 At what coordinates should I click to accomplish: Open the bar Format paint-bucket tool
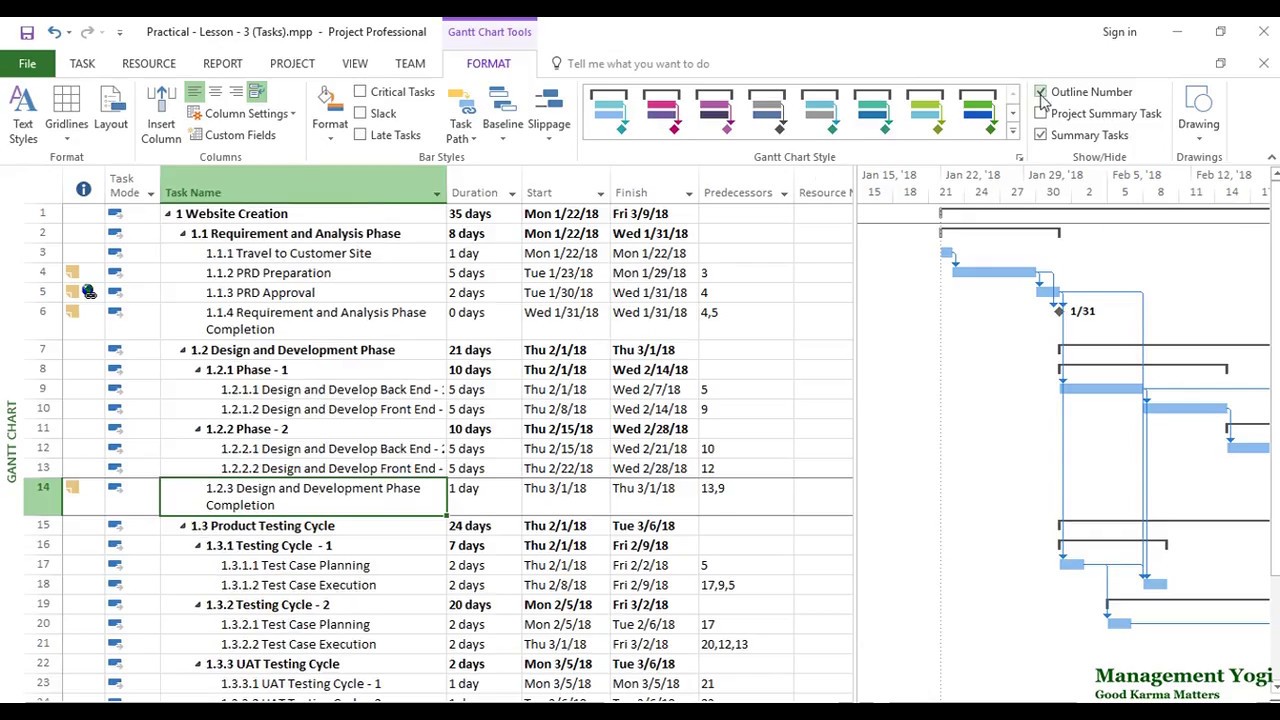coord(329,113)
